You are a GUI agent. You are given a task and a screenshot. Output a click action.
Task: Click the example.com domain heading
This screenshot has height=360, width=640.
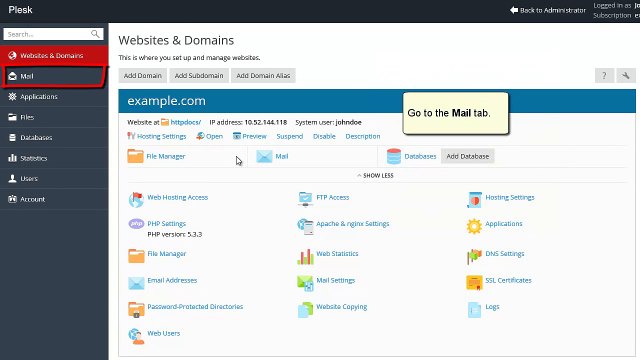[167, 101]
